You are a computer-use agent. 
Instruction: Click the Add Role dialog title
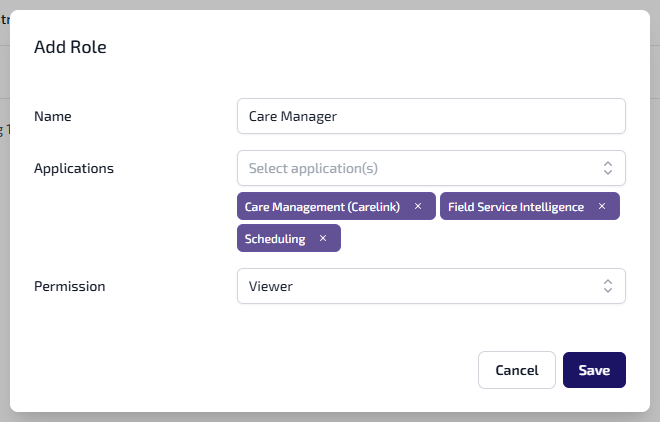point(70,46)
